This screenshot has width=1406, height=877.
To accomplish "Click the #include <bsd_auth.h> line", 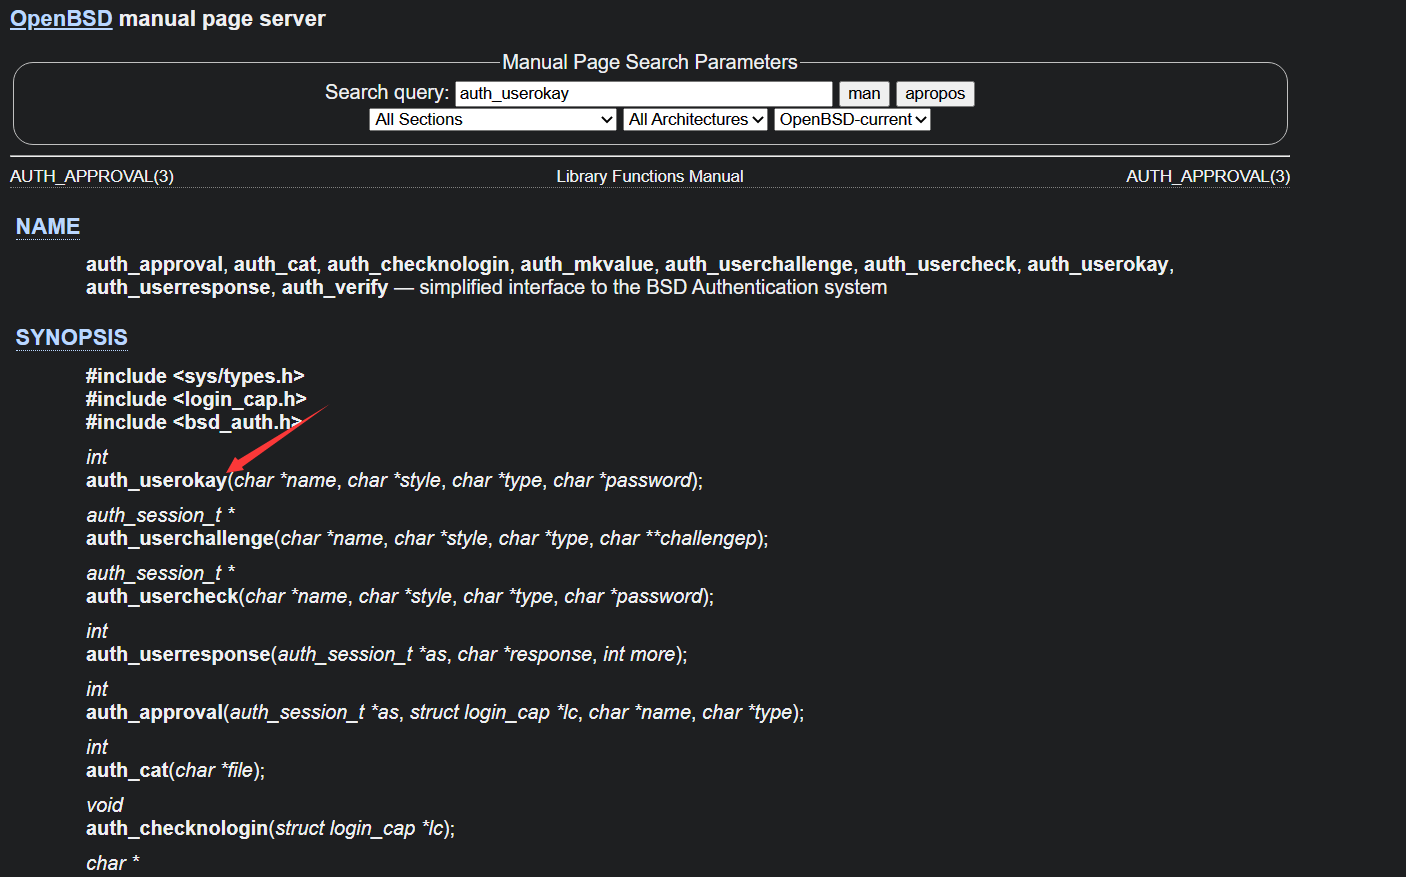I will pos(194,423).
